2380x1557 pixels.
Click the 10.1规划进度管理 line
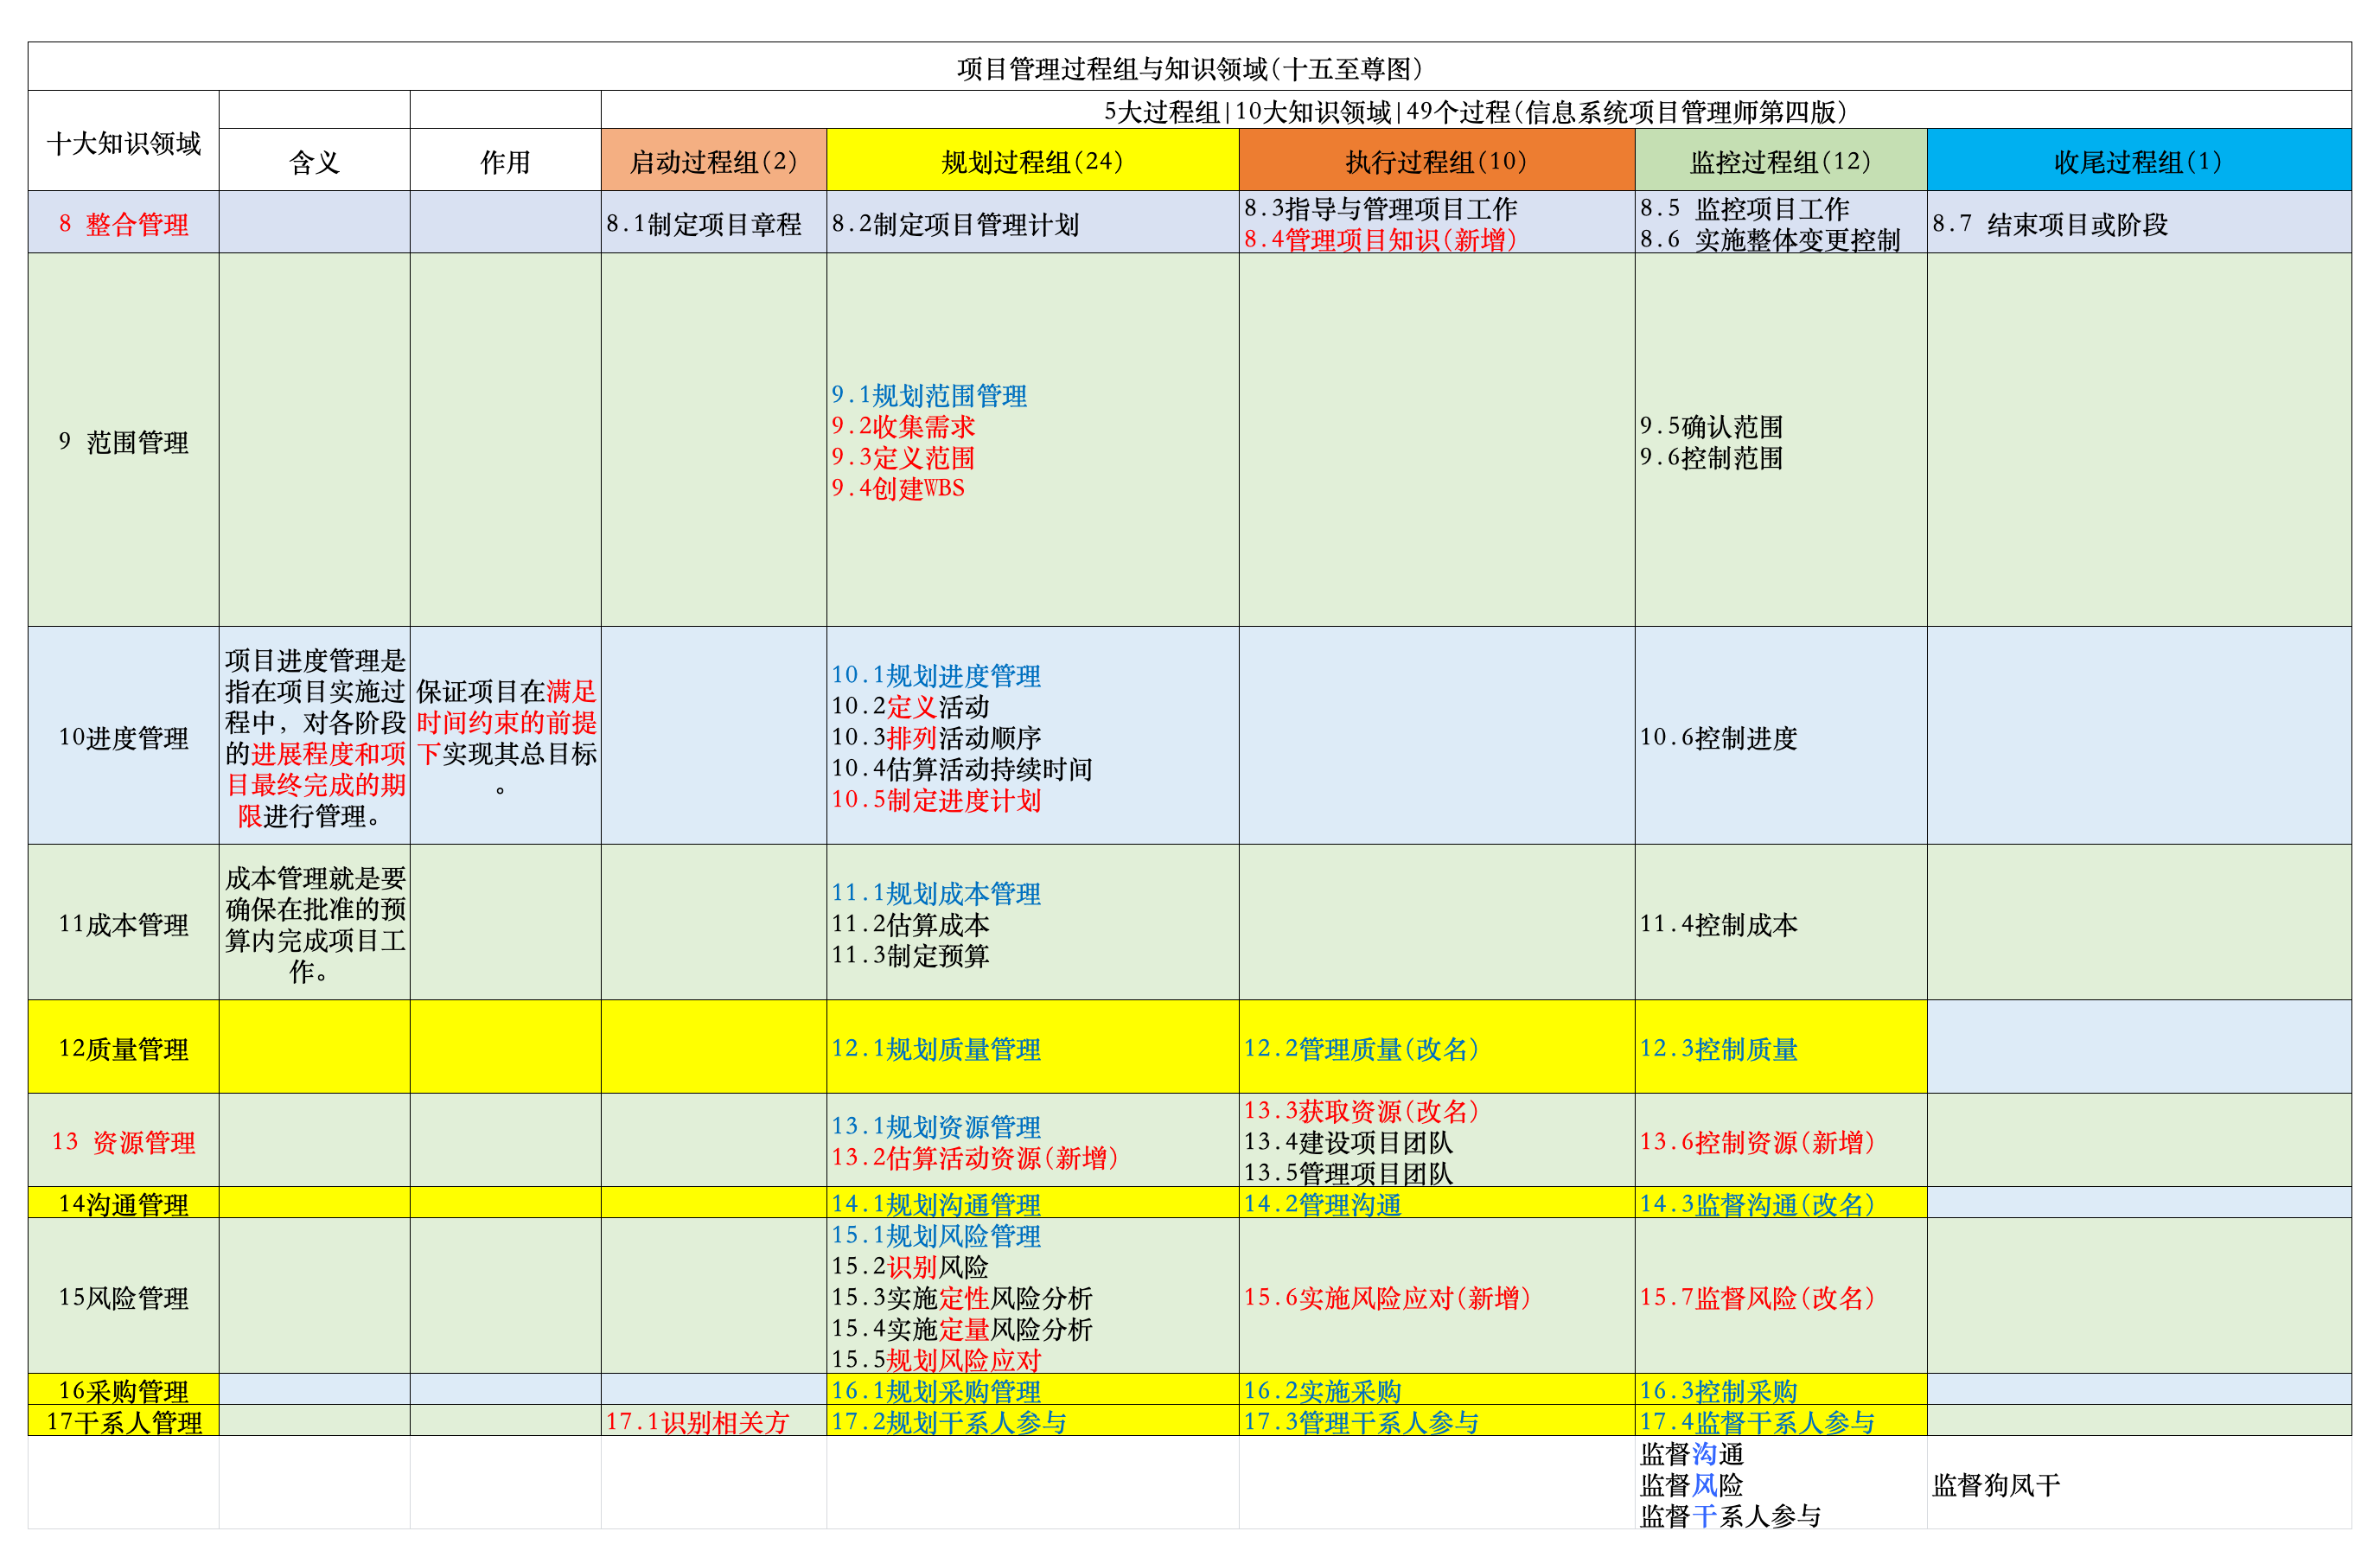936,674
